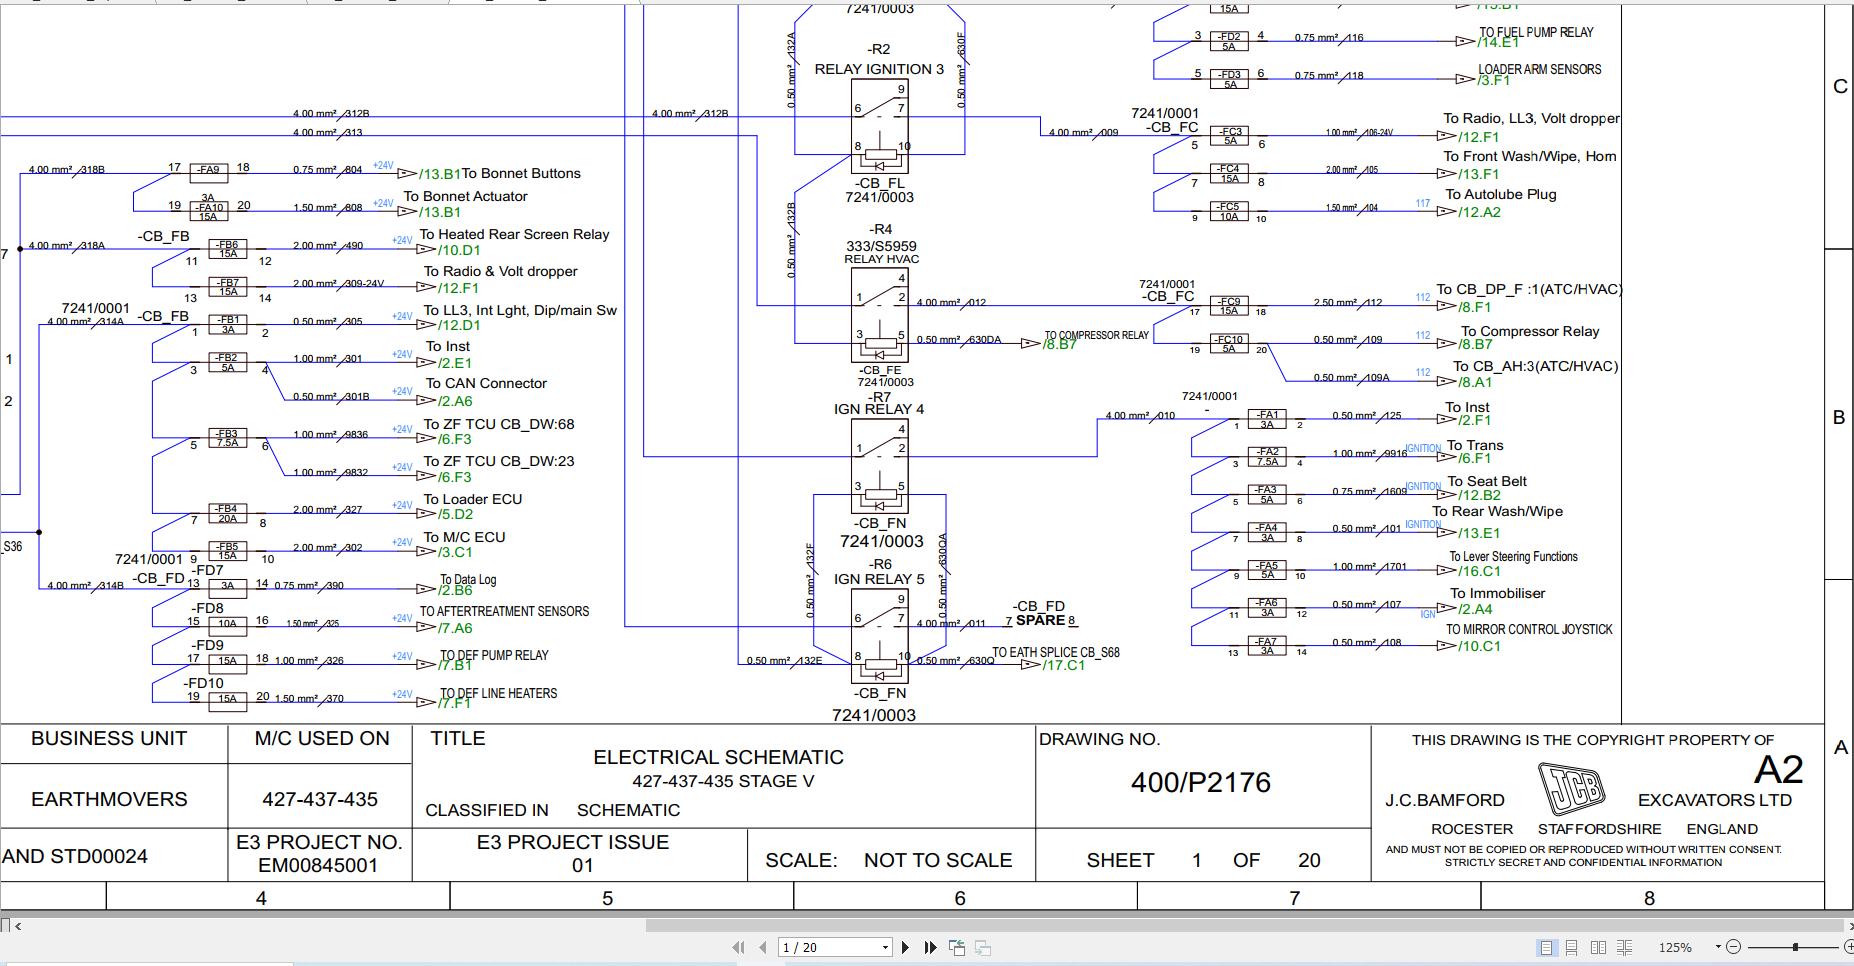Select the previous page arrow icon
The width and height of the screenshot is (1854, 966).
tap(762, 946)
